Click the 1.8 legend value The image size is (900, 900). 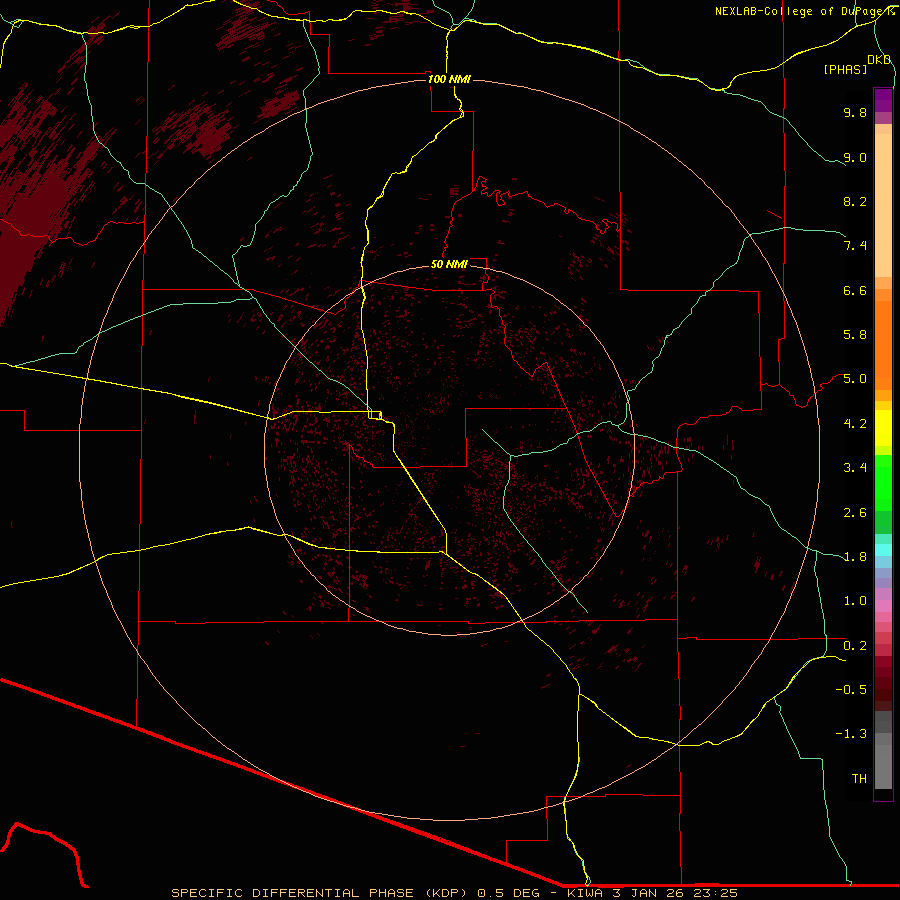click(x=855, y=557)
